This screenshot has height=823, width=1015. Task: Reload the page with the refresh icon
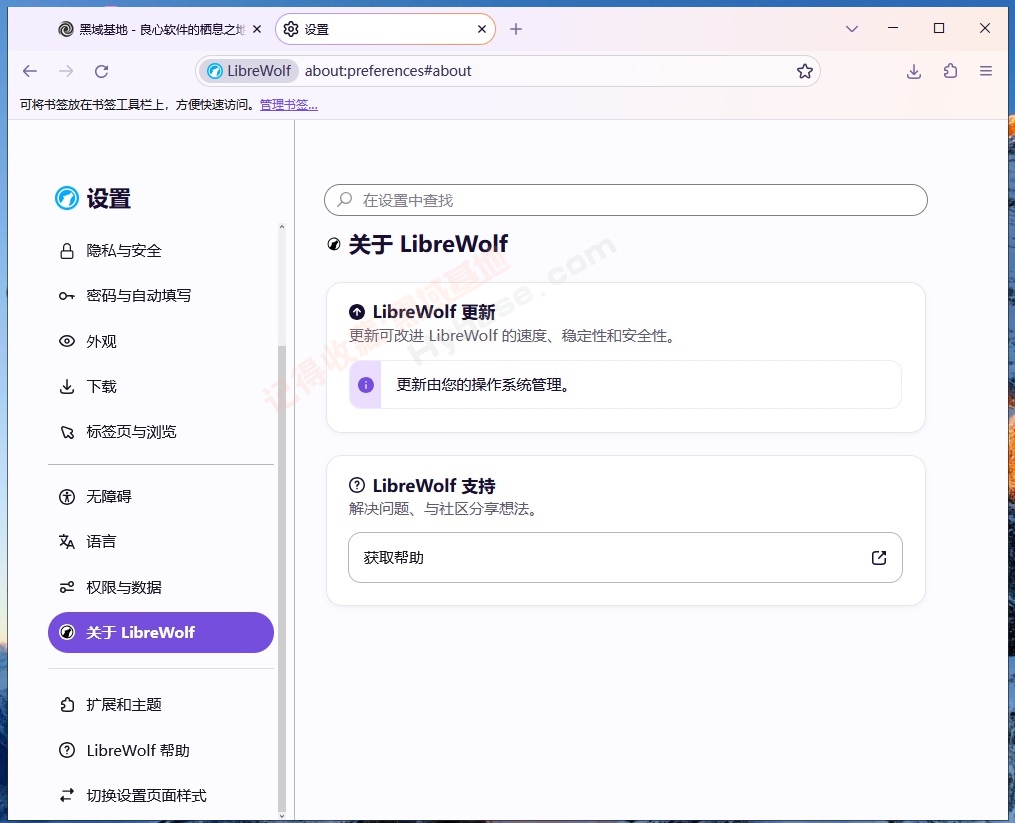102,71
